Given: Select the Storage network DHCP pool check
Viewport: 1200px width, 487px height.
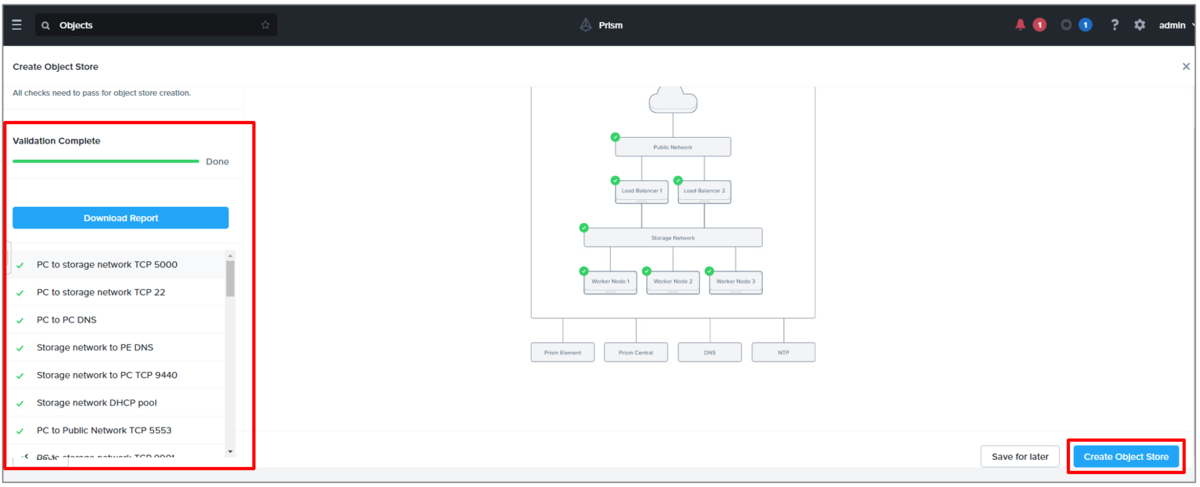Looking at the screenshot, I should (x=119, y=403).
